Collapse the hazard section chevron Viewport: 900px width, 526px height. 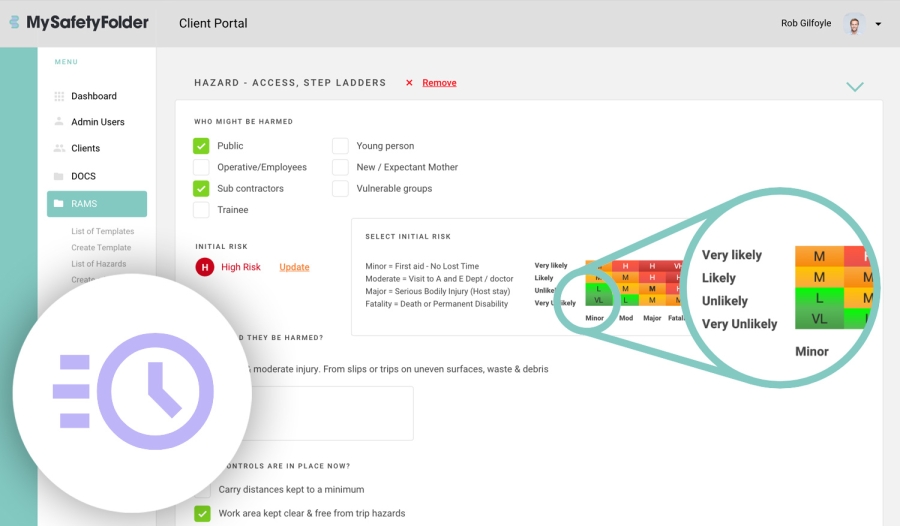click(854, 87)
